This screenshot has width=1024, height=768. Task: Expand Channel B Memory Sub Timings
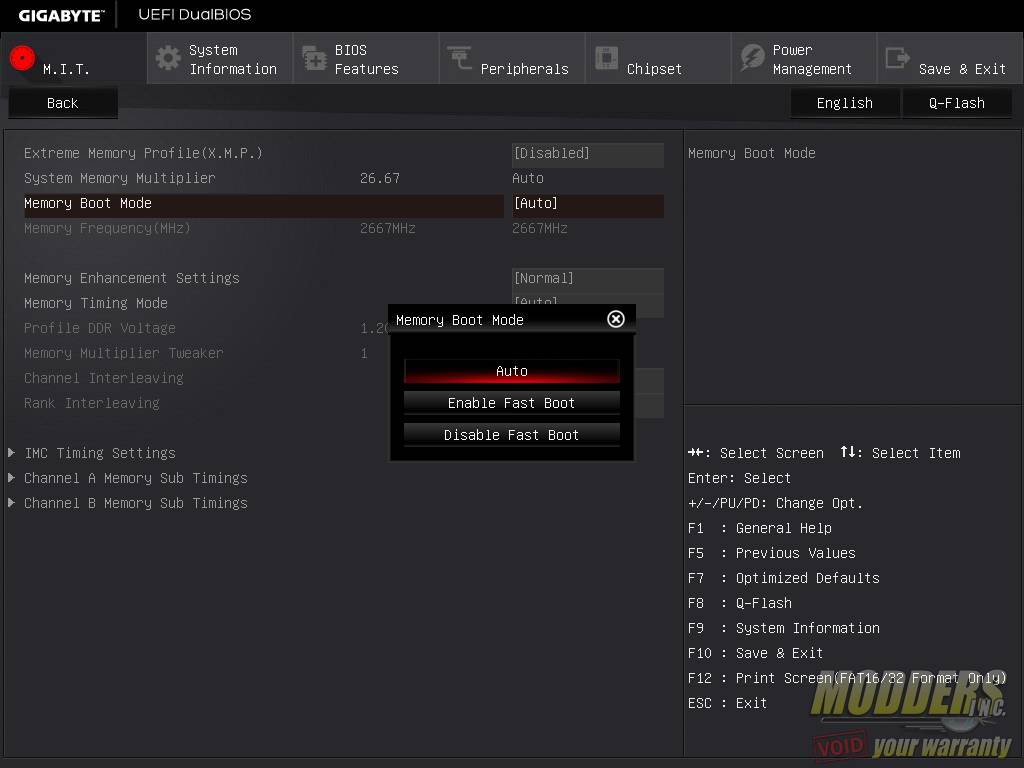click(135, 503)
